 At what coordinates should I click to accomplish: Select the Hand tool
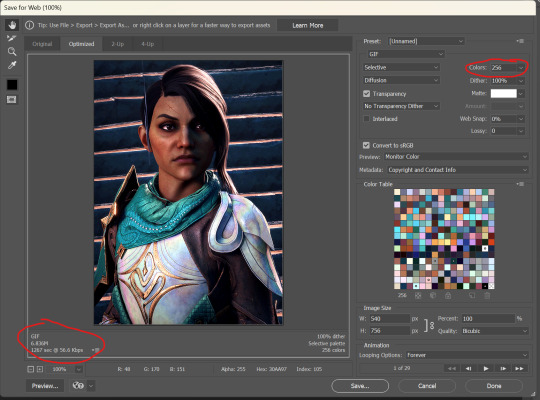click(x=12, y=25)
